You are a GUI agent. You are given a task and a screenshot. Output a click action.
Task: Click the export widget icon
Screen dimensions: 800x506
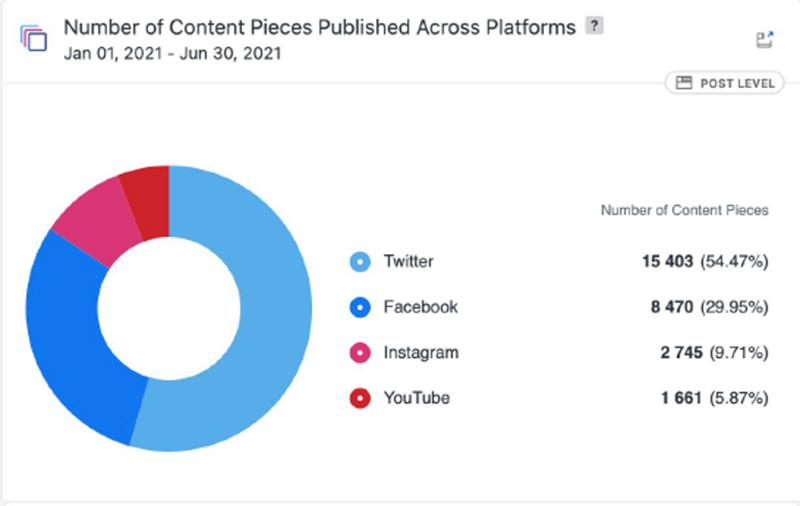point(764,40)
